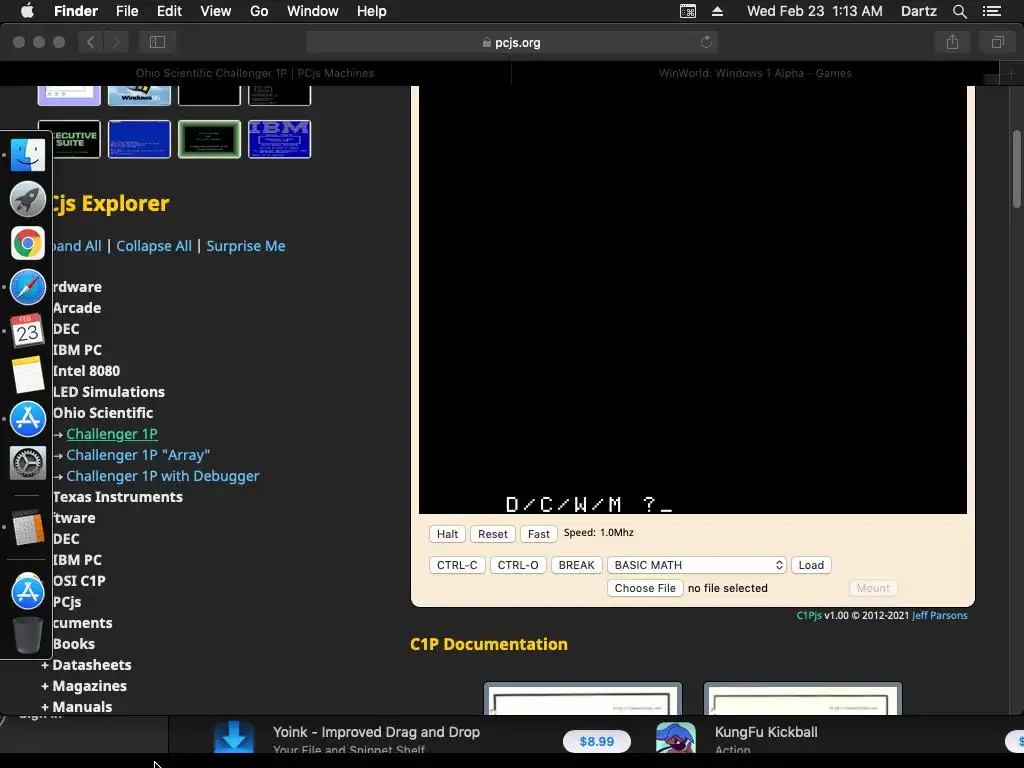Click Safari Share toolbar icon
This screenshot has height=768, width=1024.
953,42
